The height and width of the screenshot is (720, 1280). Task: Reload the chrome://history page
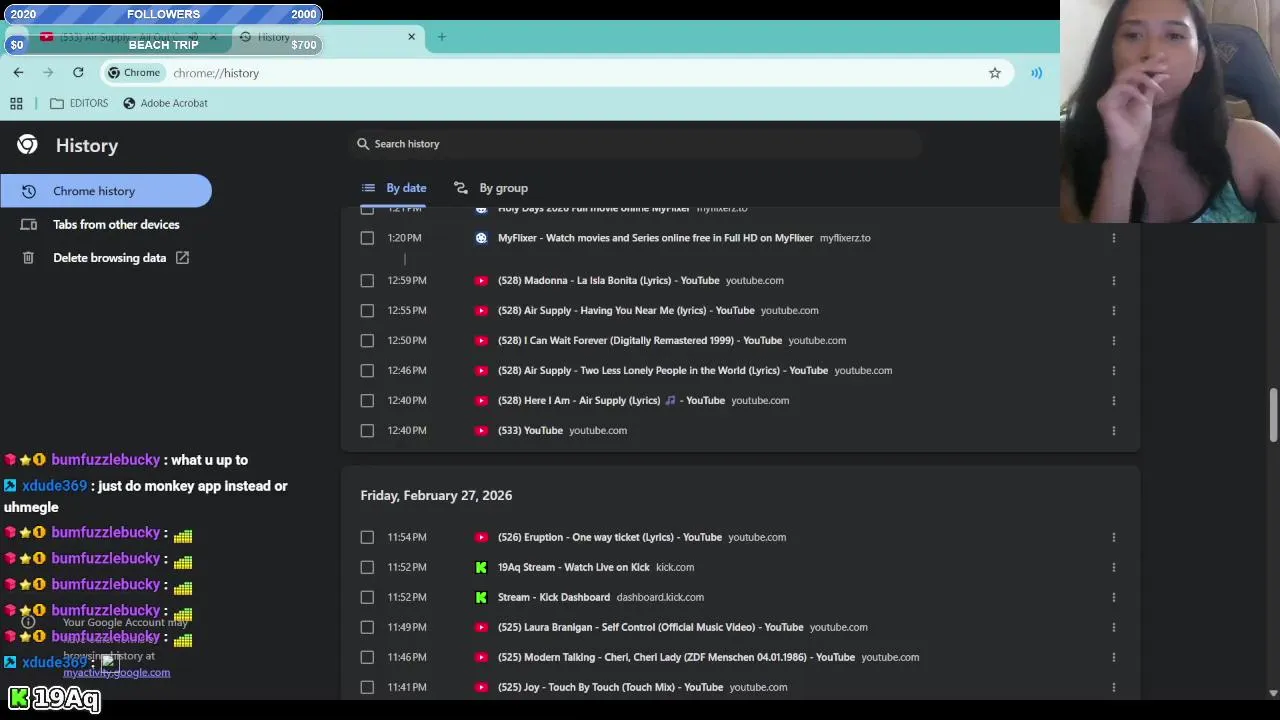tap(78, 73)
